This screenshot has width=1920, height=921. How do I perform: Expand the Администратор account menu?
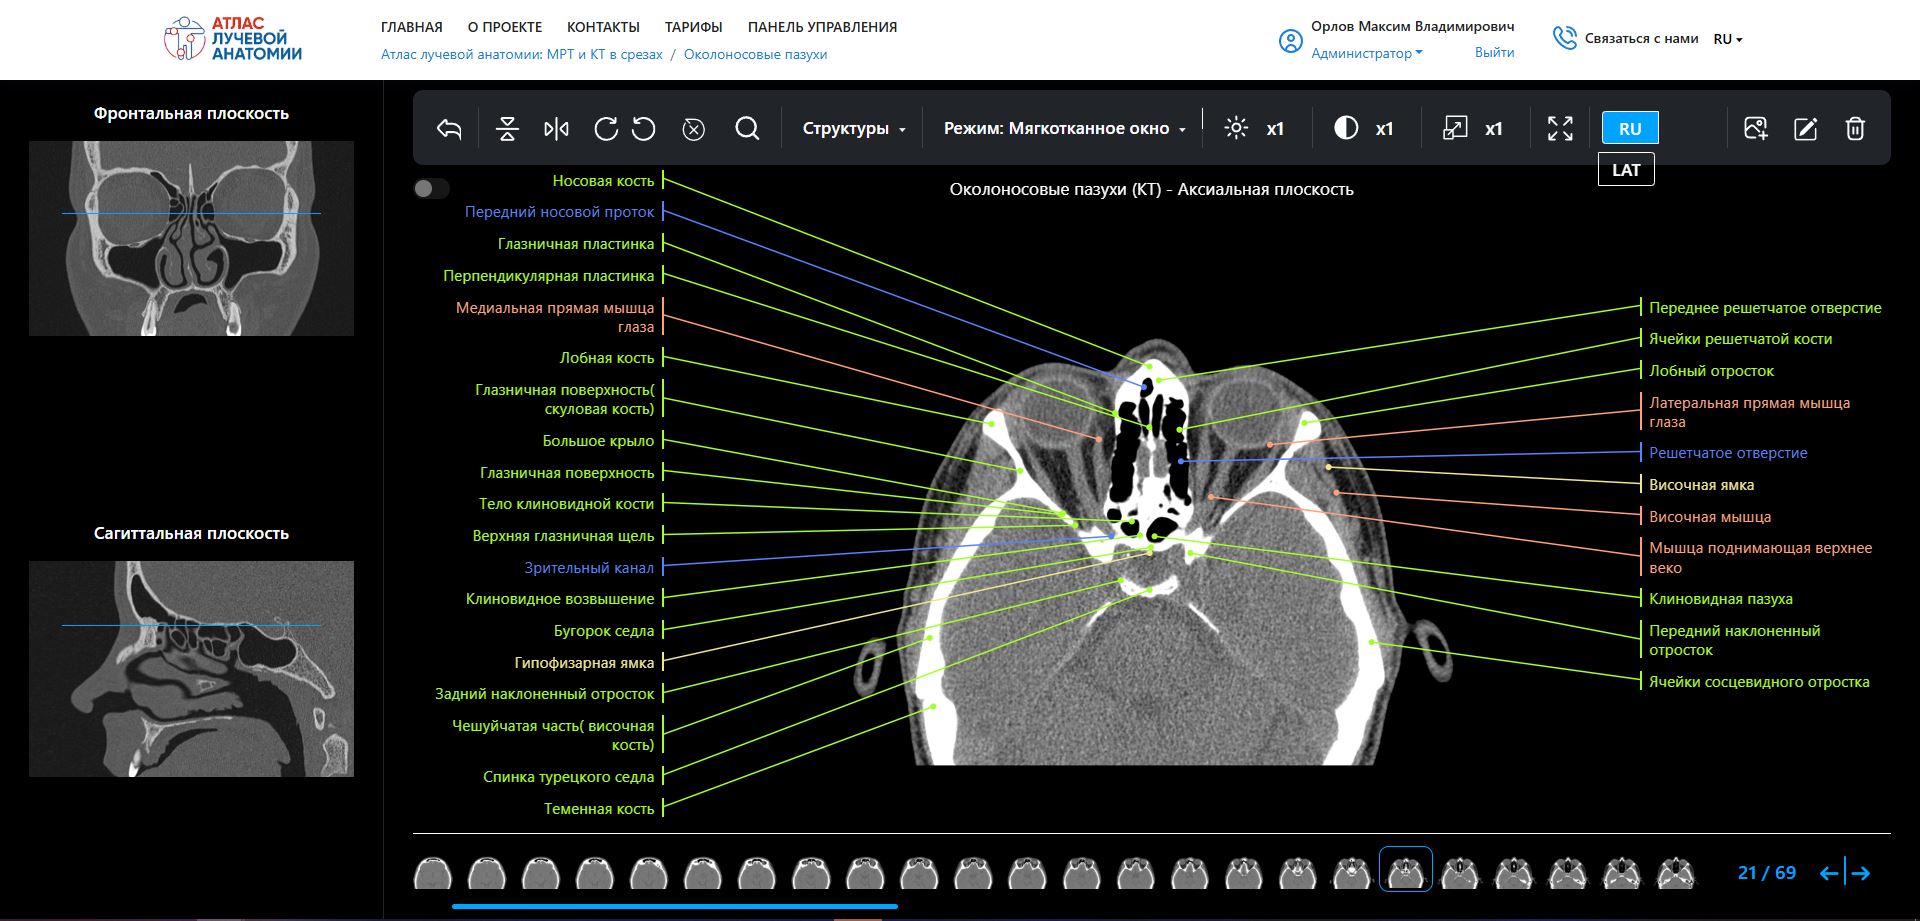click(1366, 54)
